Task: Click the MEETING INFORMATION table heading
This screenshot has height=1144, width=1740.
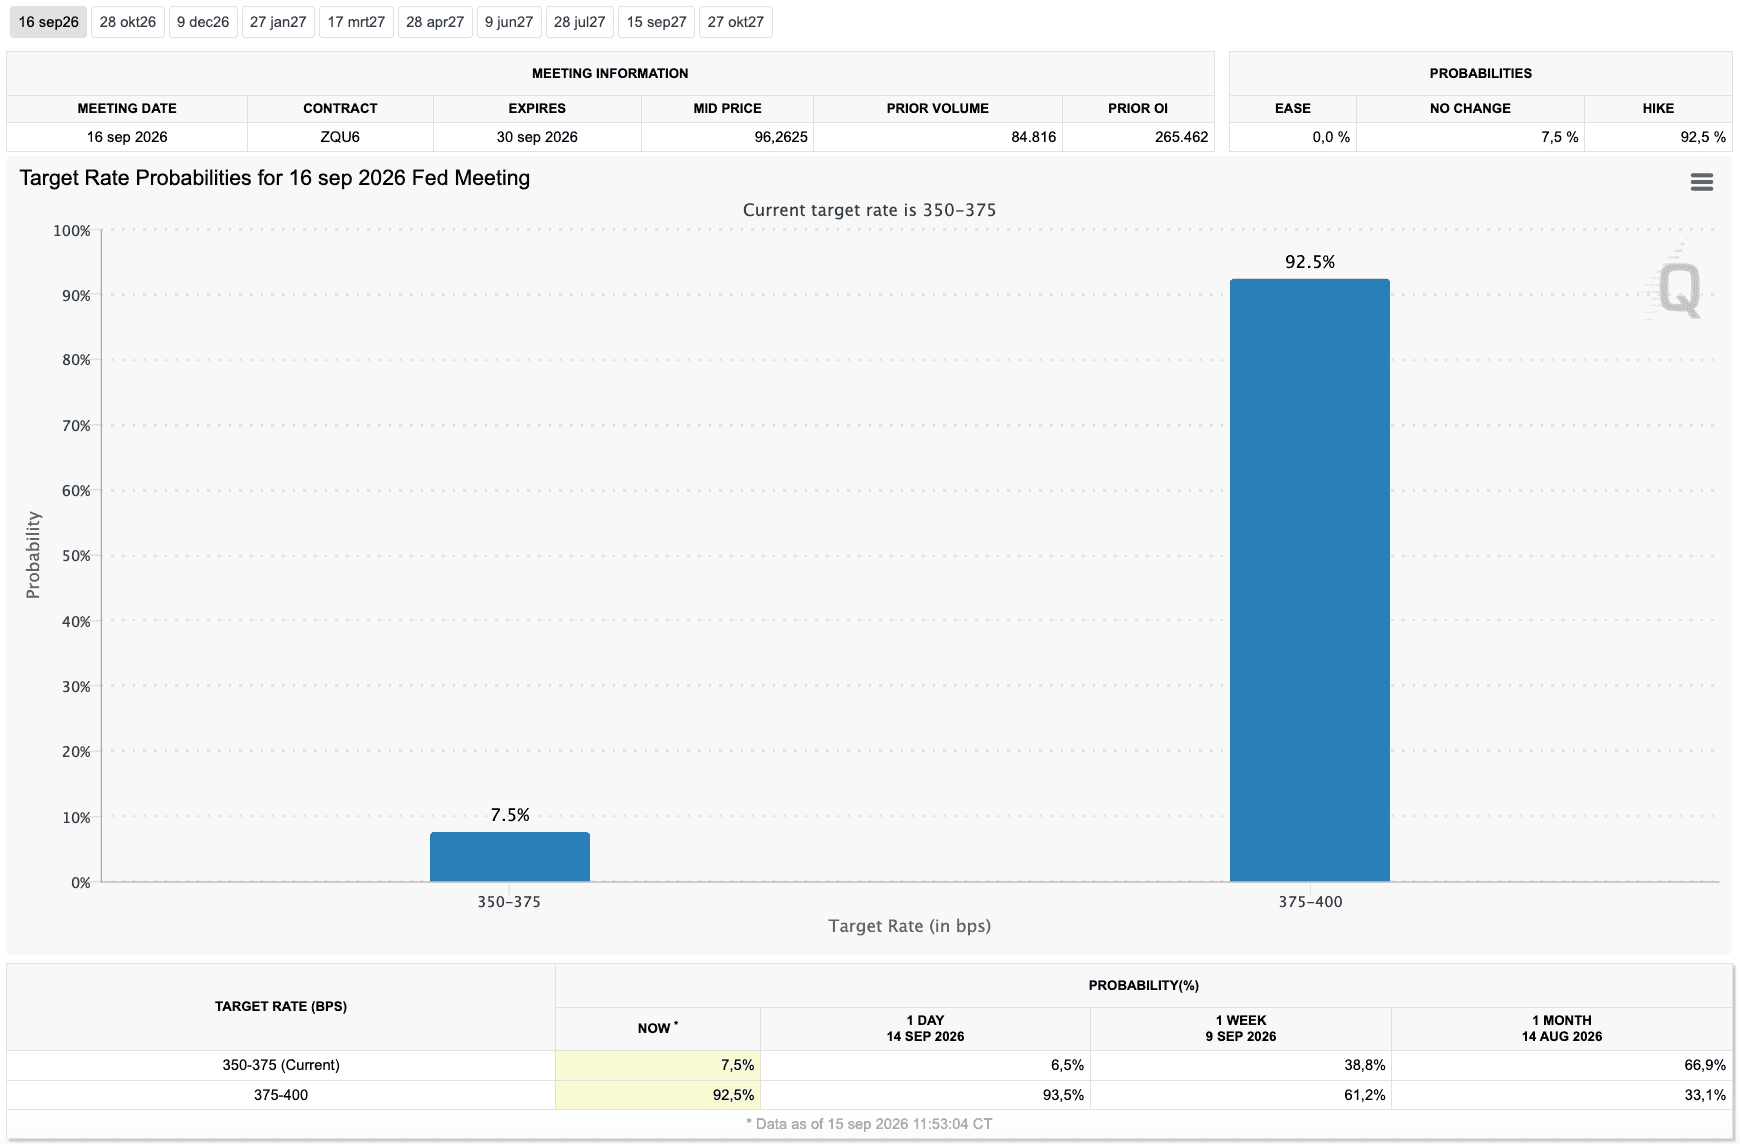Action: [x=610, y=73]
